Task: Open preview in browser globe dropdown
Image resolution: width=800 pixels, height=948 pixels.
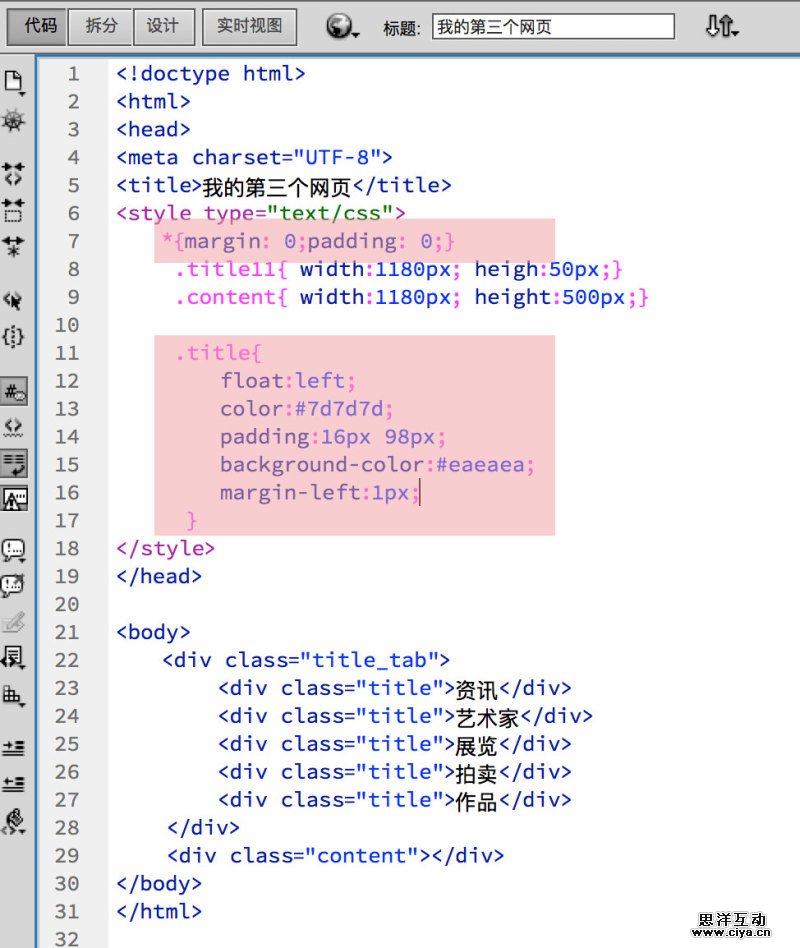Action: click(341, 27)
